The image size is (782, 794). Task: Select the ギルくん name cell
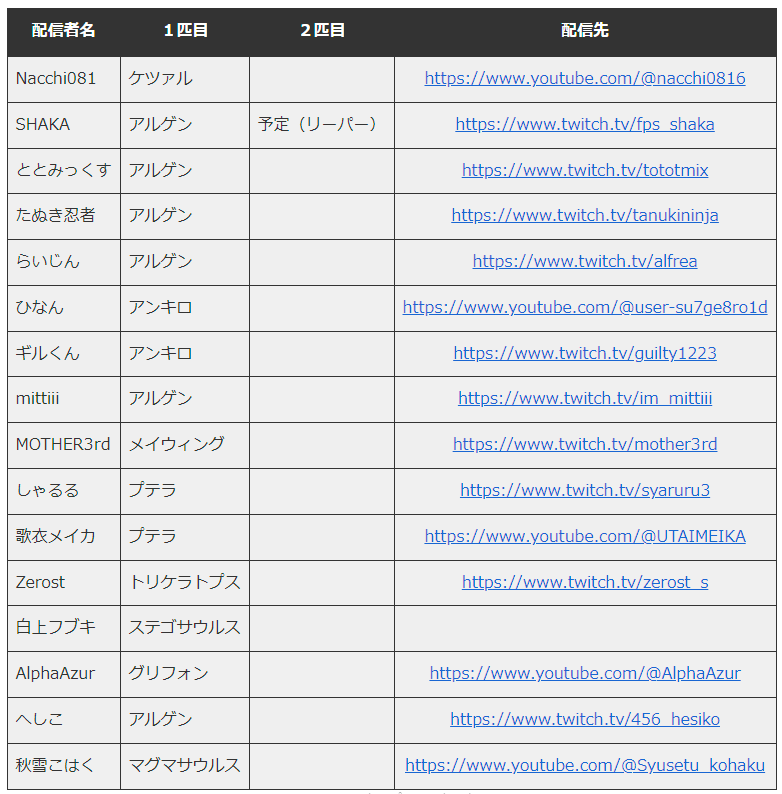[64, 354]
